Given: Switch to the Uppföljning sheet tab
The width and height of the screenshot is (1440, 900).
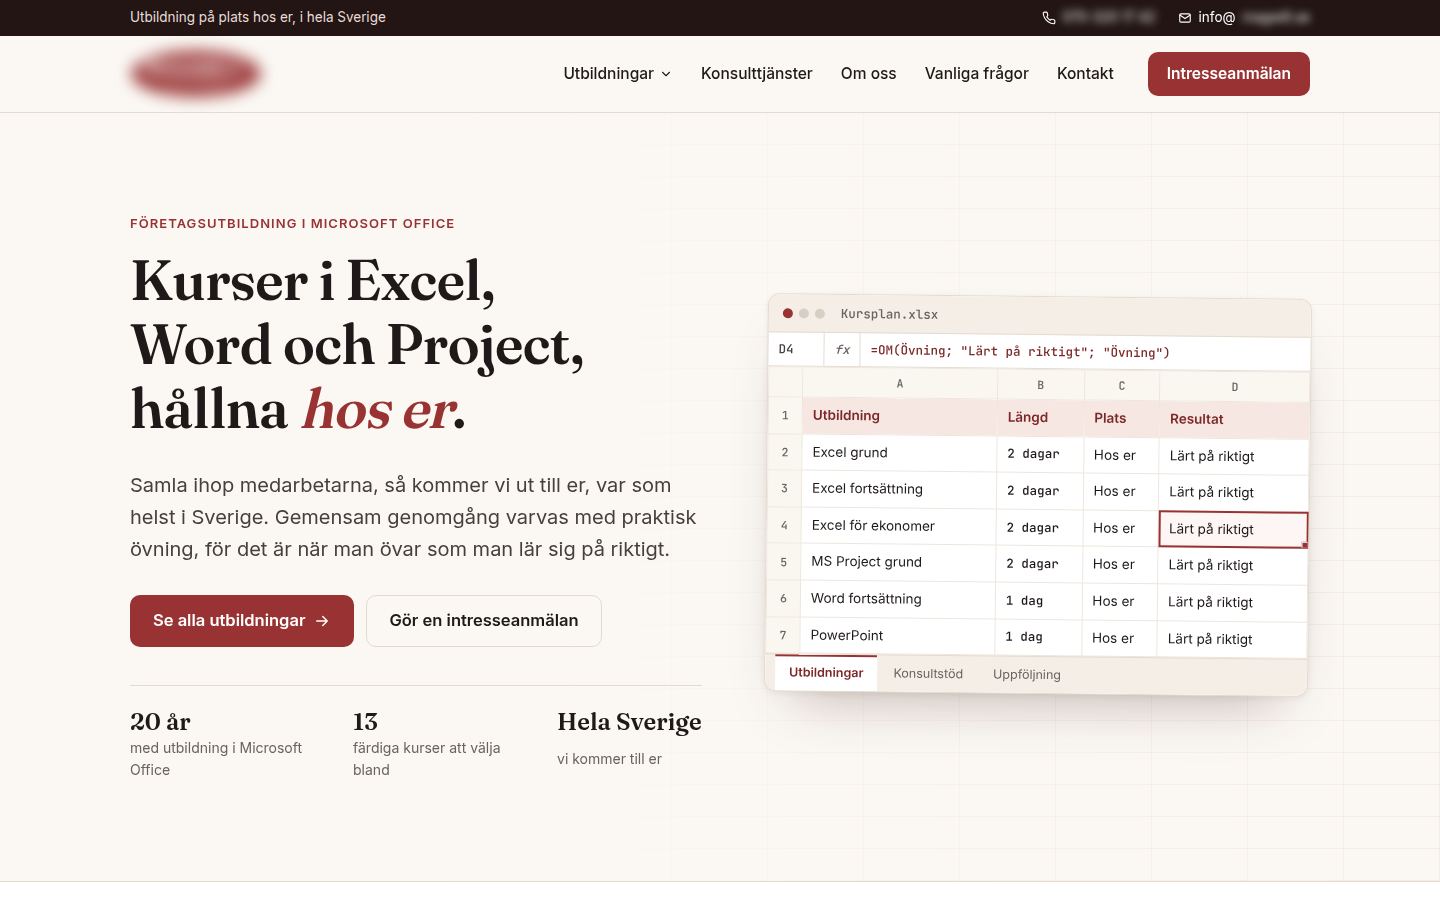Looking at the screenshot, I should tap(1027, 675).
